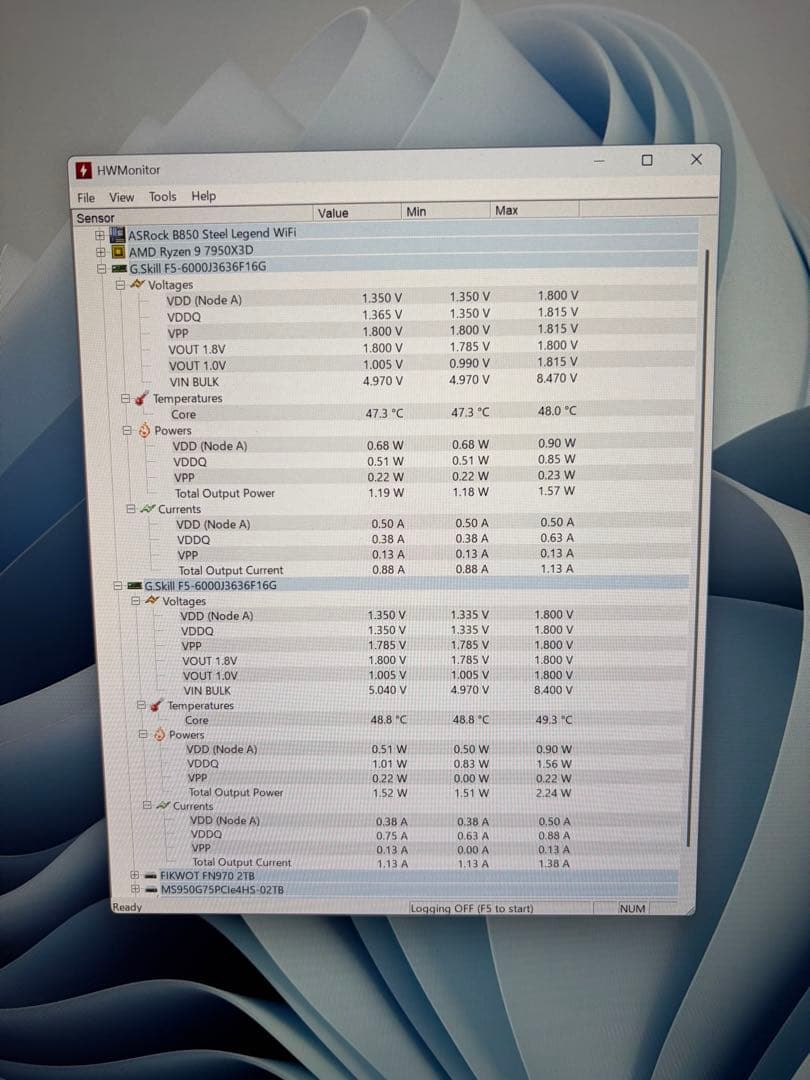Collapse the first G.Skill F5-6000J3636F16G node
Image resolution: width=810 pixels, height=1080 pixels.
tap(102, 269)
